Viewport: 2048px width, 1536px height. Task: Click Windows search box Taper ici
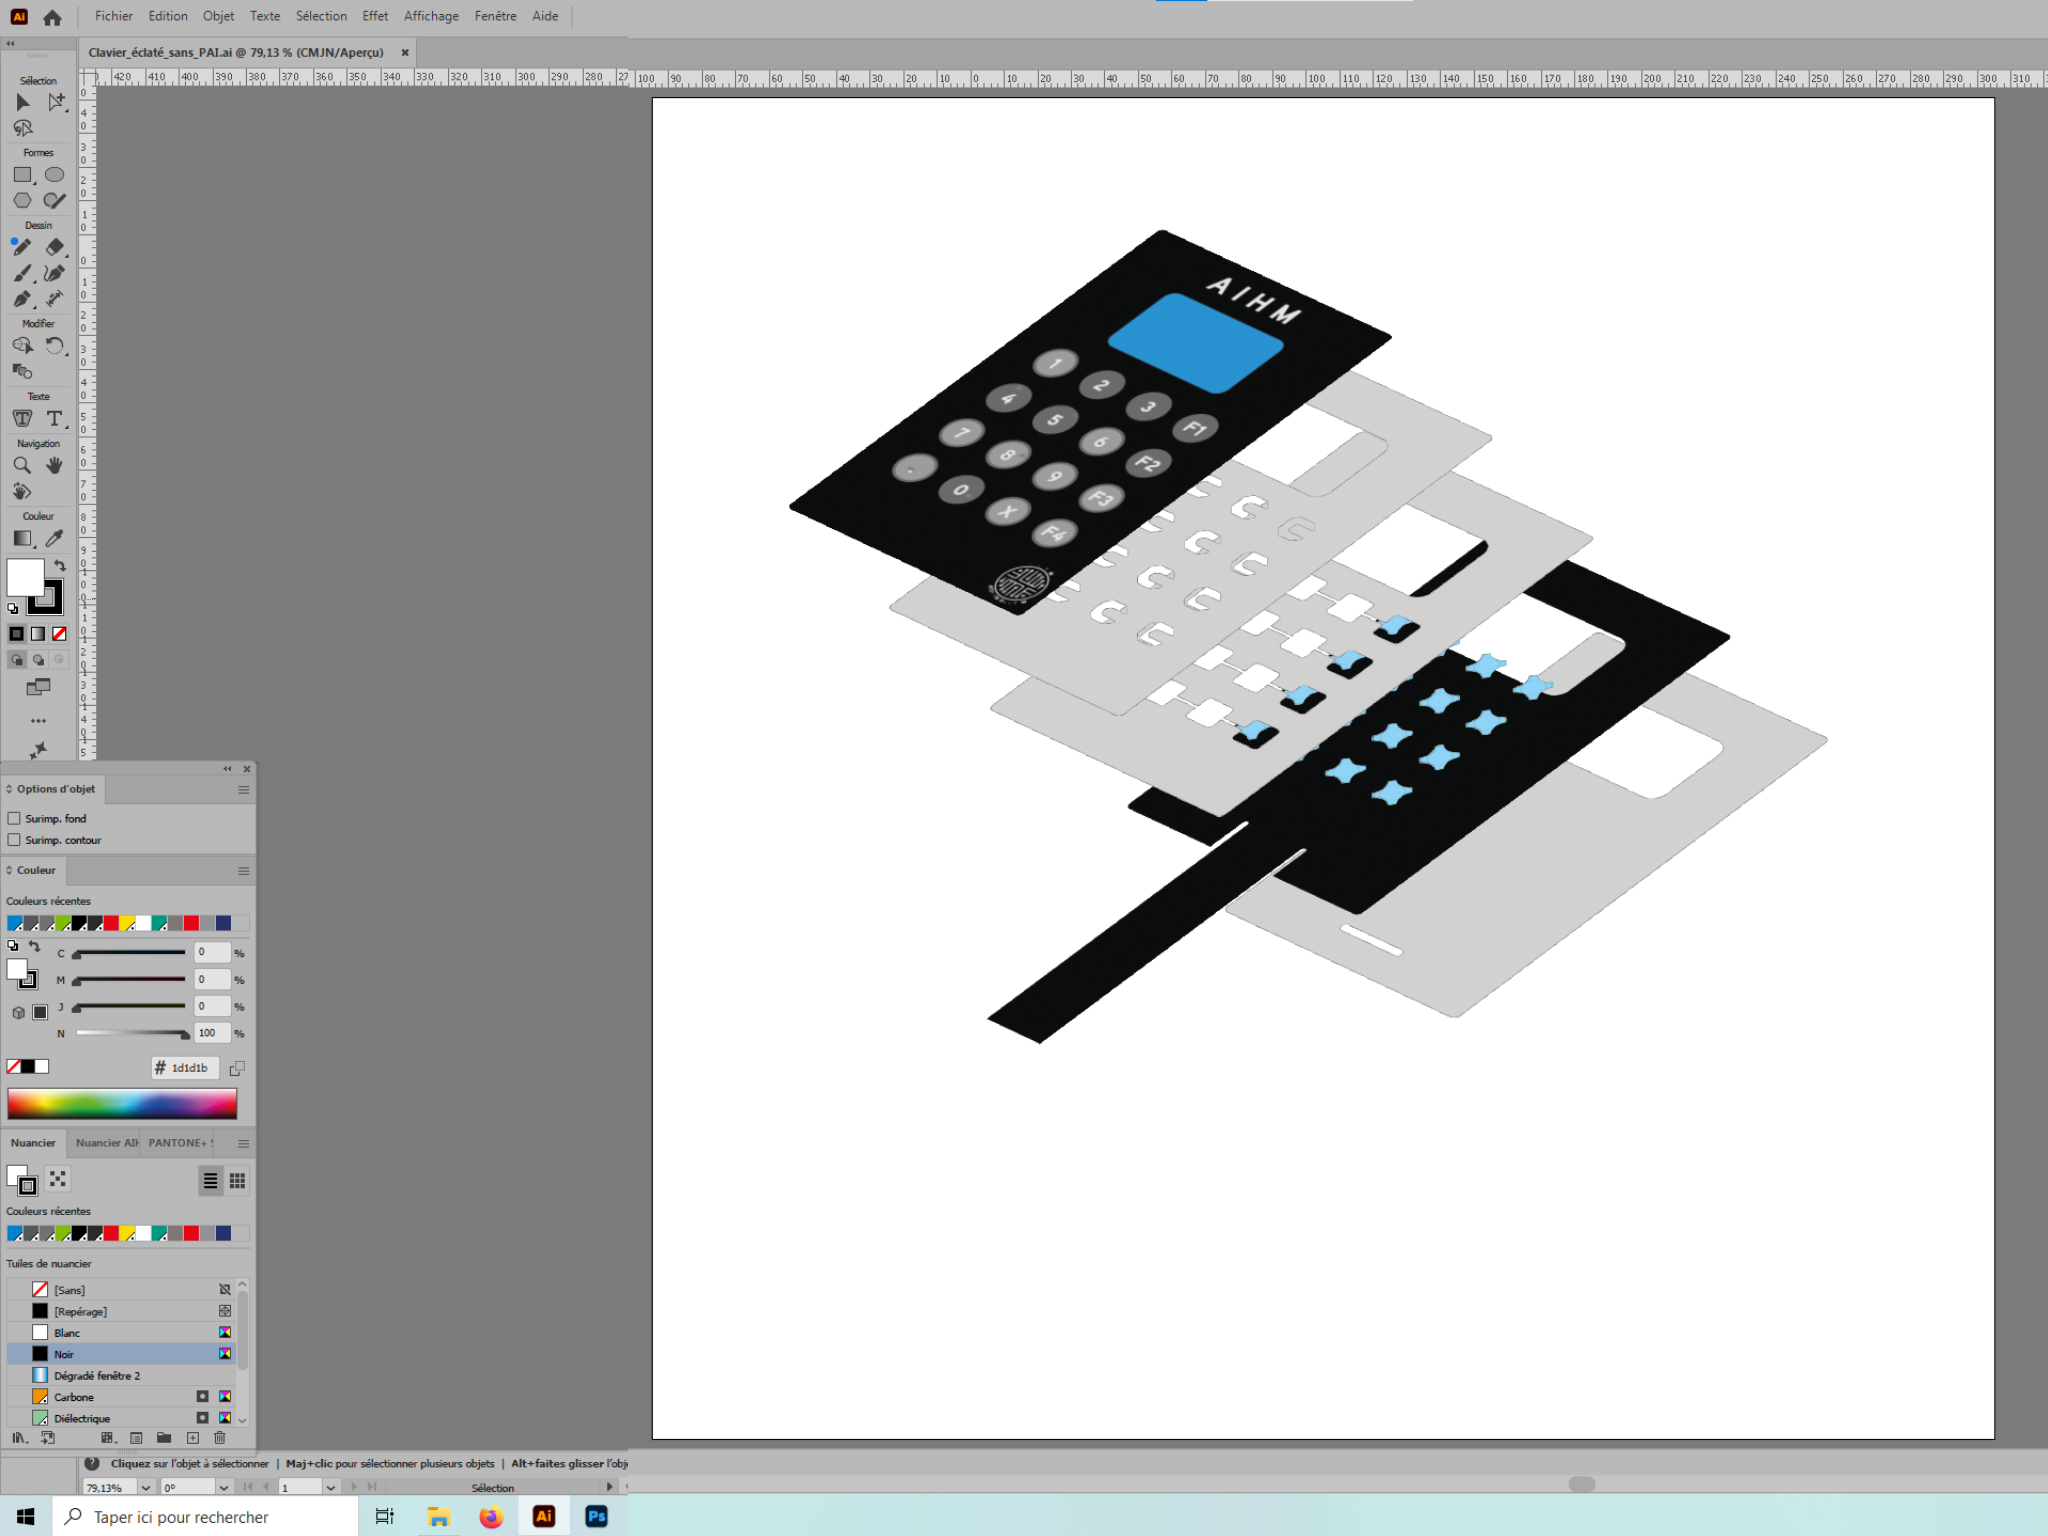[205, 1517]
